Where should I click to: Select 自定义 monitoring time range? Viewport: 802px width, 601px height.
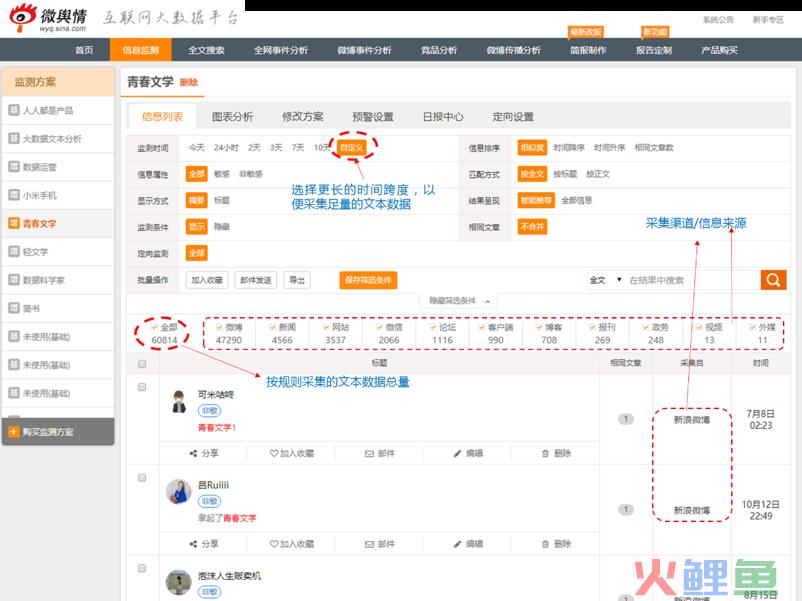(351, 147)
